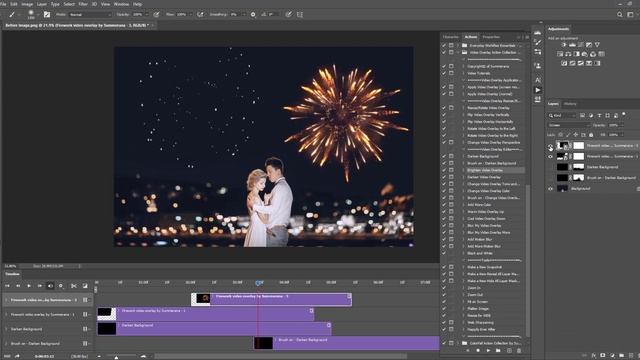The width and height of the screenshot is (640, 360).
Task: Choose a transition icon in timeline
Action: tap(85, 286)
